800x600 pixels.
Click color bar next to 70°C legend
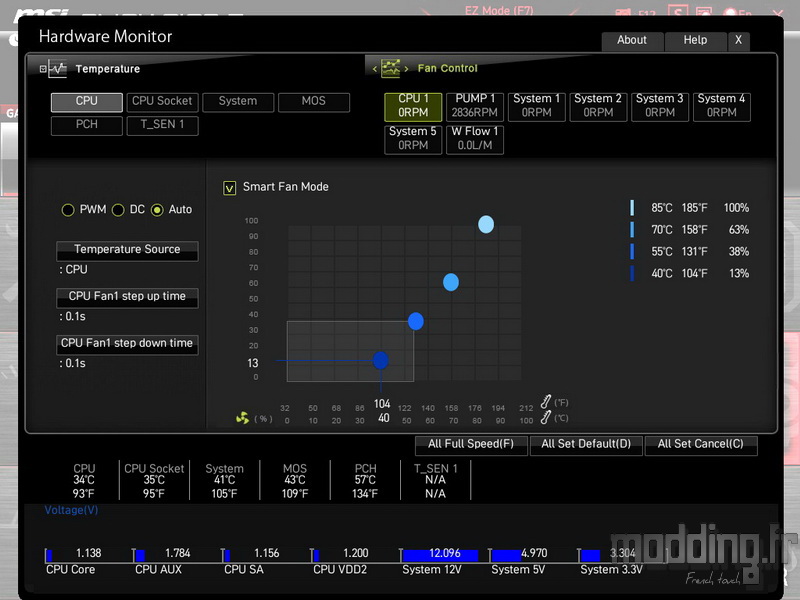(x=633, y=230)
